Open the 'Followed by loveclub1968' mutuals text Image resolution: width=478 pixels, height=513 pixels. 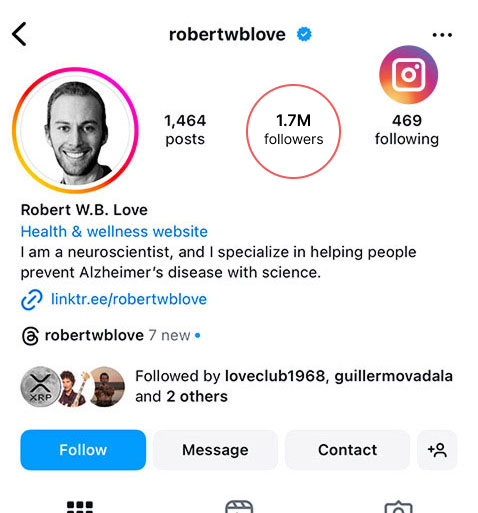point(294,386)
